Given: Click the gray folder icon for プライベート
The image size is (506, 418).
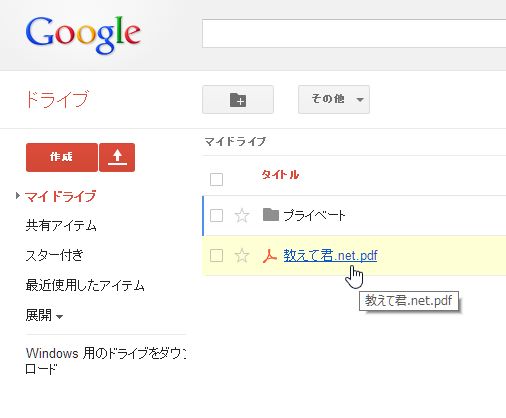Looking at the screenshot, I should coord(271,215).
